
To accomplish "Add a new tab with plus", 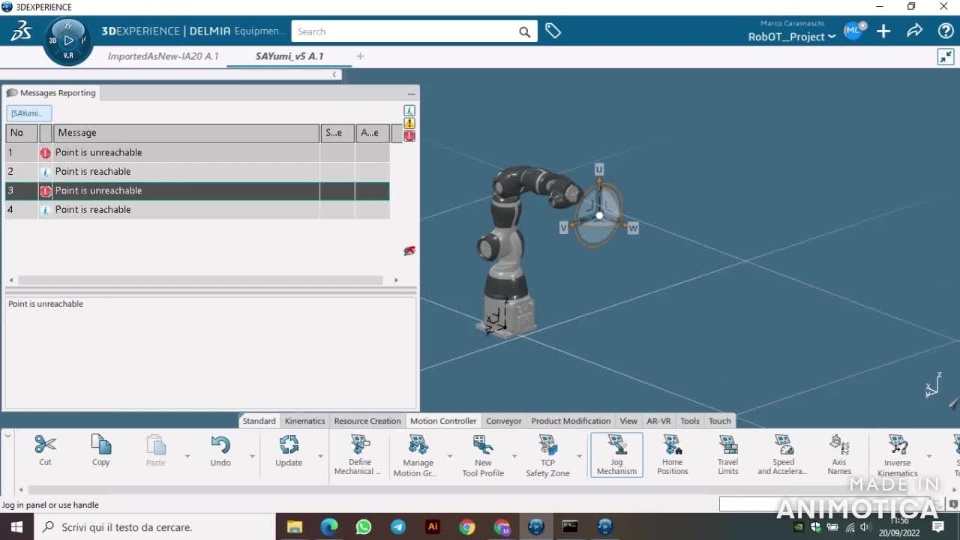I will coord(360,56).
